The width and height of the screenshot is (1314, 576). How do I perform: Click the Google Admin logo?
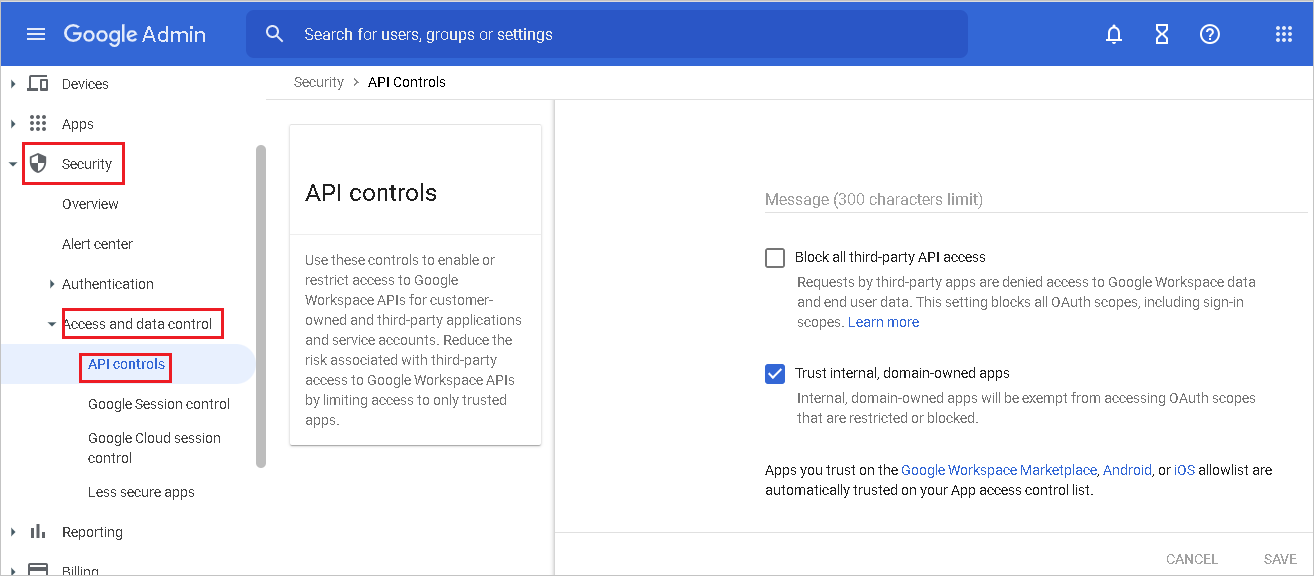[134, 34]
